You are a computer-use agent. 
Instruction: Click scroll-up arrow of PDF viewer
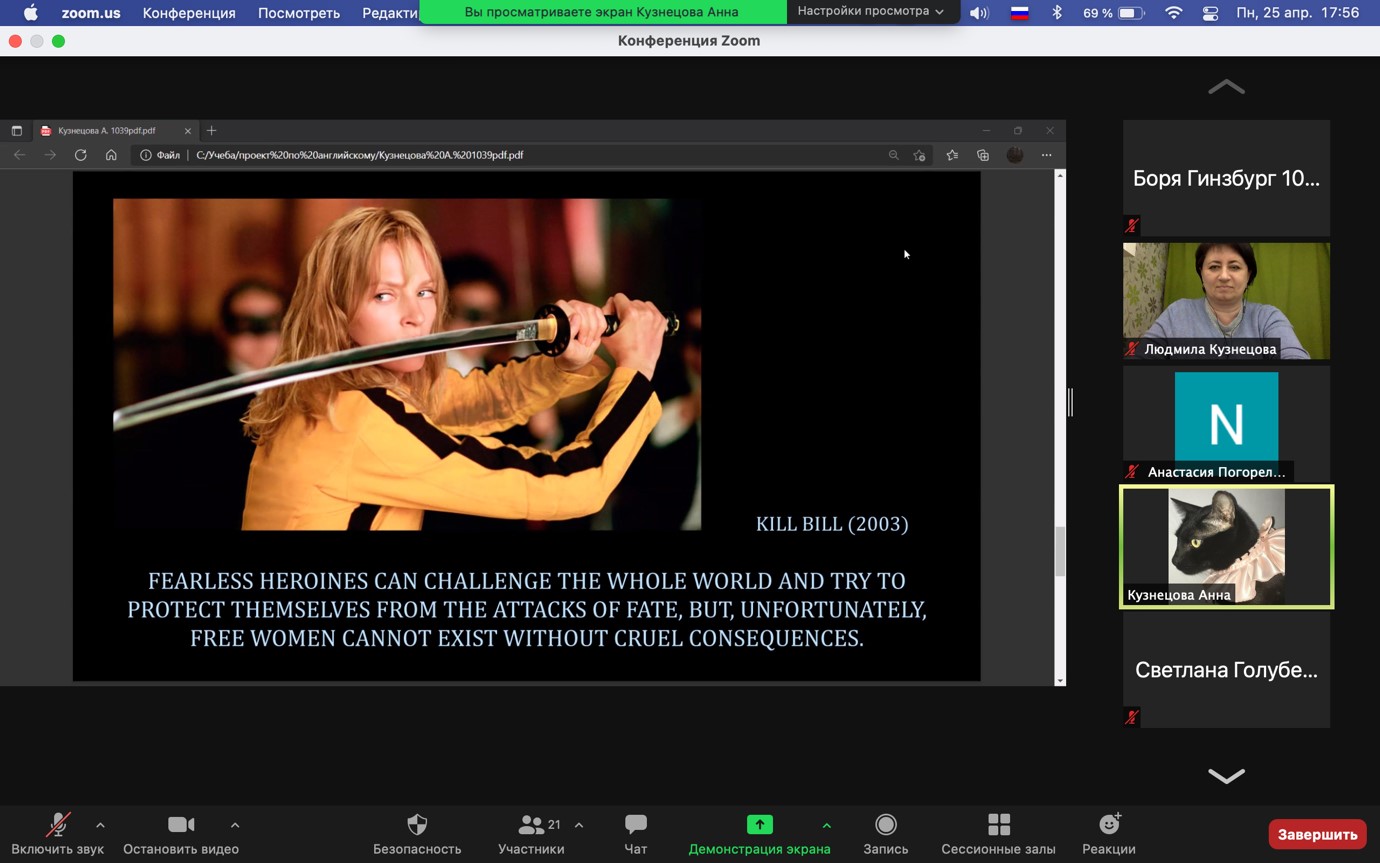(x=1060, y=176)
